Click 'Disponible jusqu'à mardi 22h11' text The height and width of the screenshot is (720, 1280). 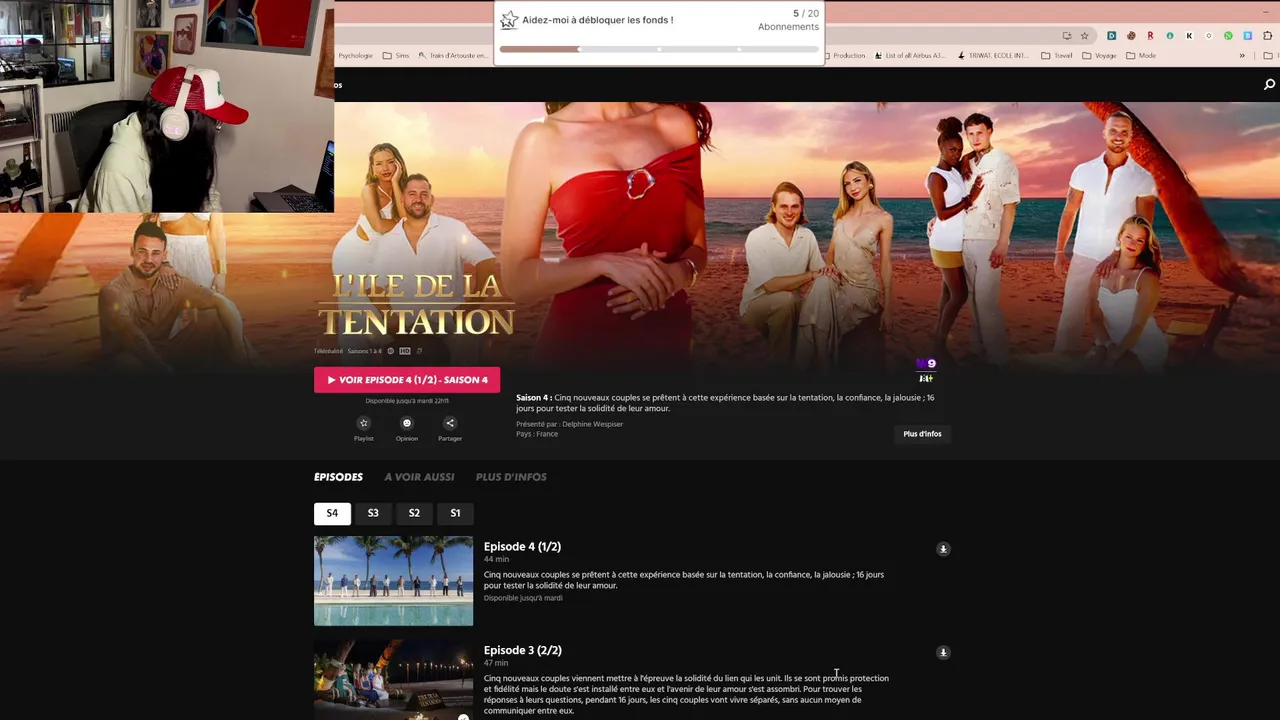coord(407,401)
